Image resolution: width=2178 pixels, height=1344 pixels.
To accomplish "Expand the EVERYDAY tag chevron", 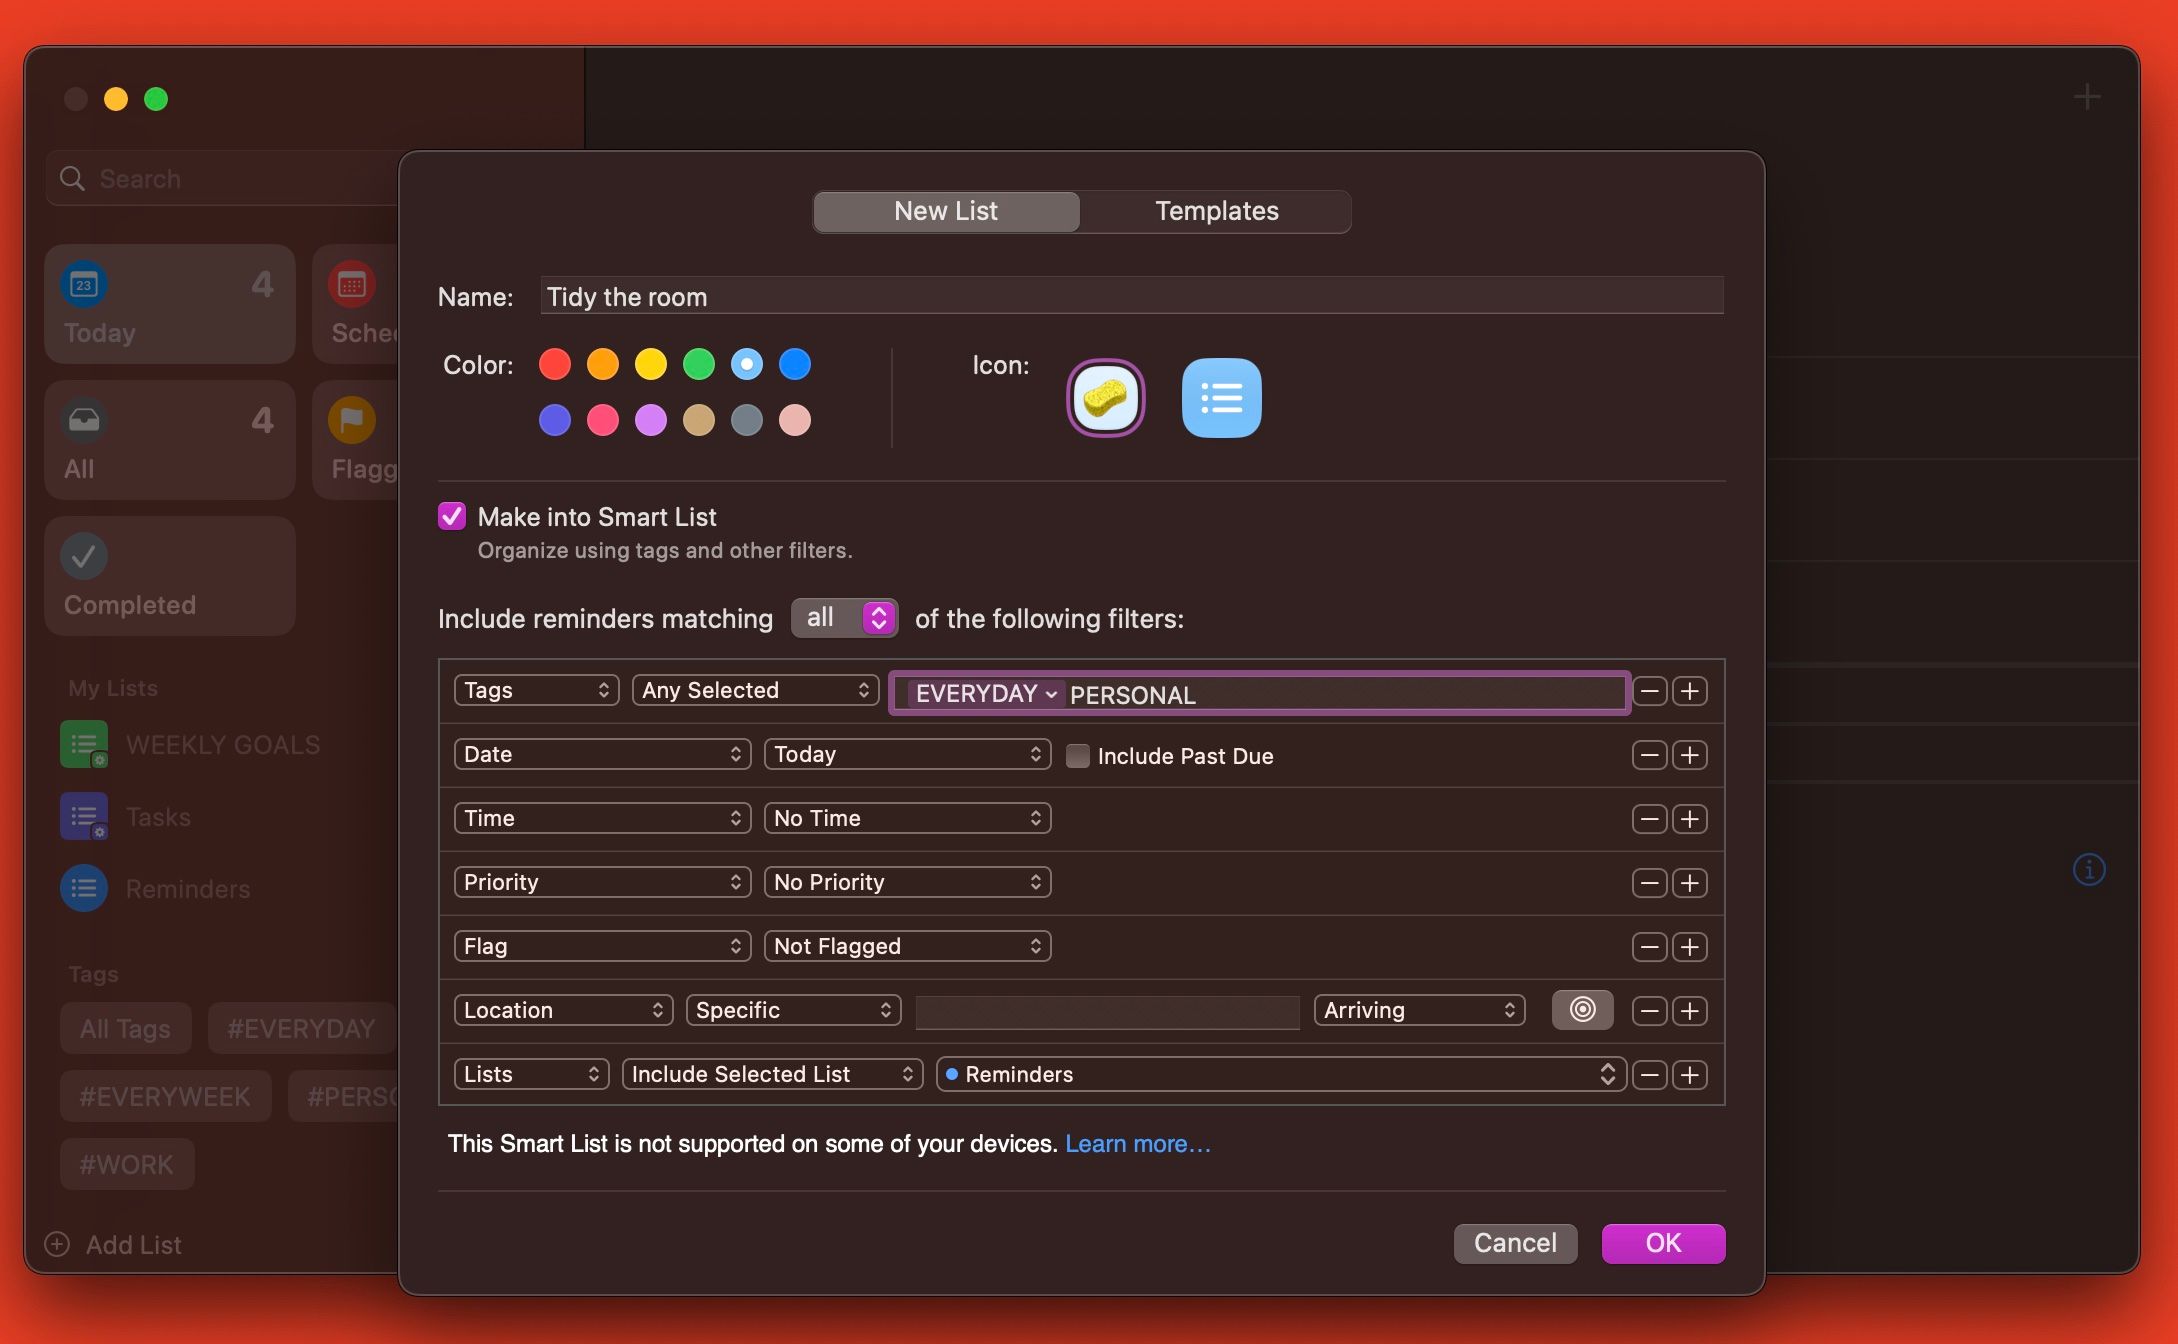I will 1051,694.
